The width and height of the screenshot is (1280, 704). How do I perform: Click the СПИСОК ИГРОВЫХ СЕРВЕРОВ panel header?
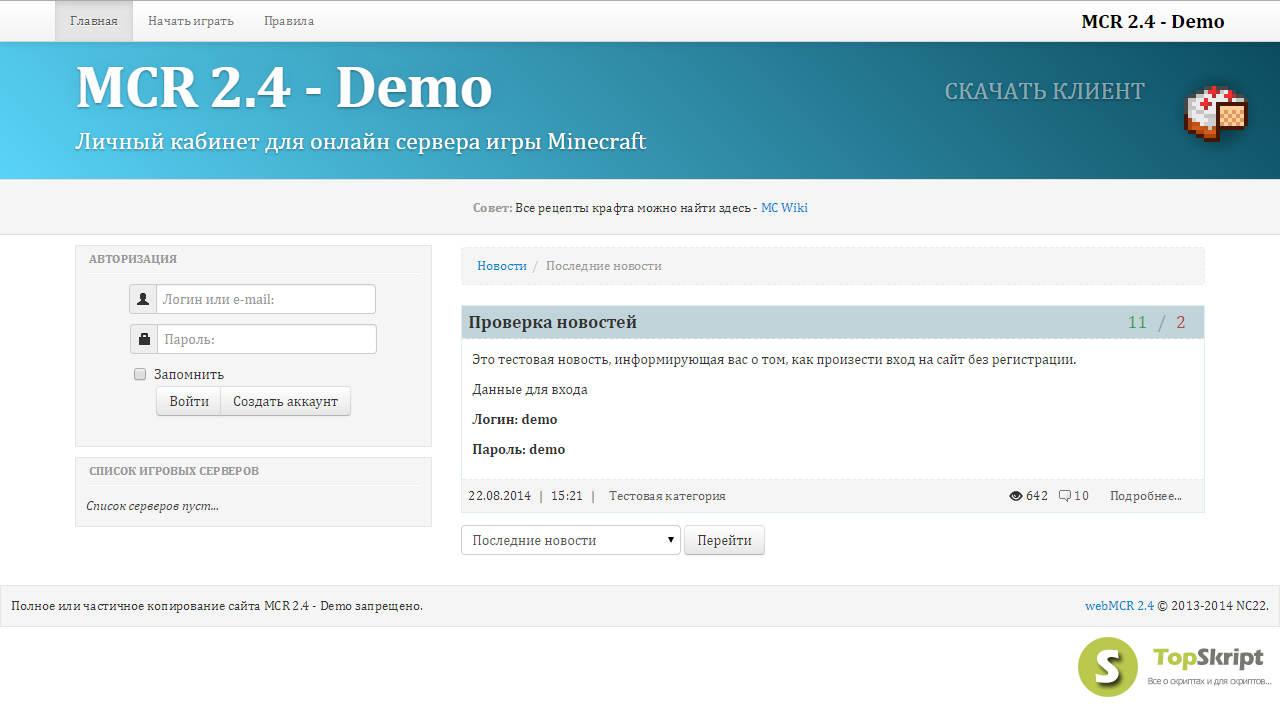[x=174, y=471]
